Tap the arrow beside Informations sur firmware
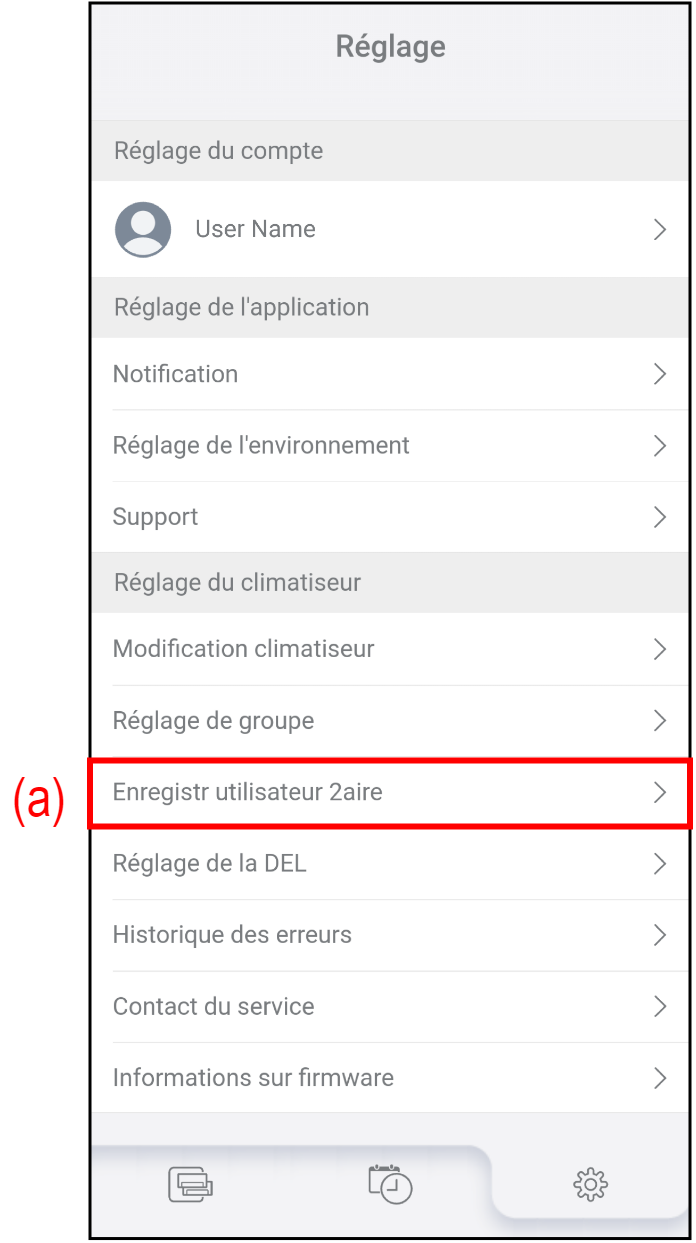Screen dimensions: 696x1243 pos(659,1078)
